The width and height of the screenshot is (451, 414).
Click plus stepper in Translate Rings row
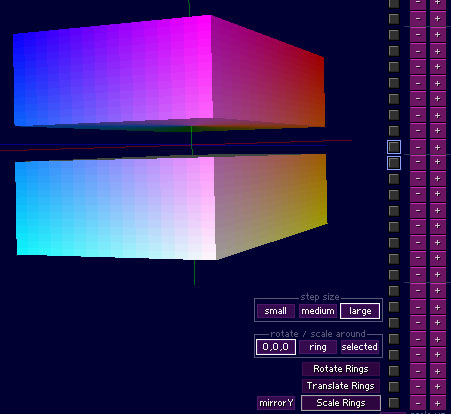[438, 387]
